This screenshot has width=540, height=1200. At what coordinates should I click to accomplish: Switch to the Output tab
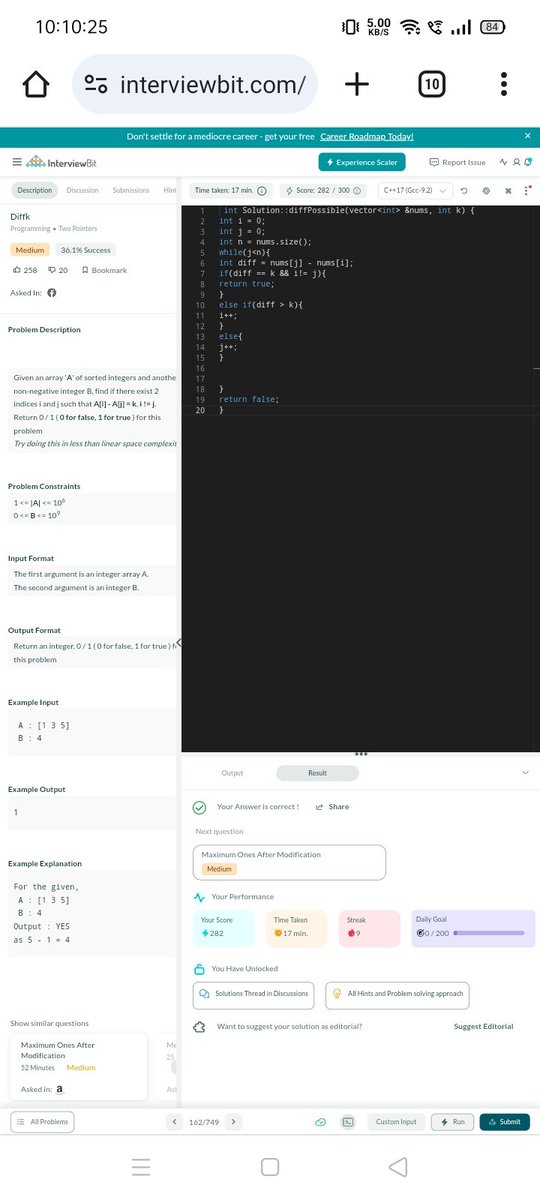233,773
